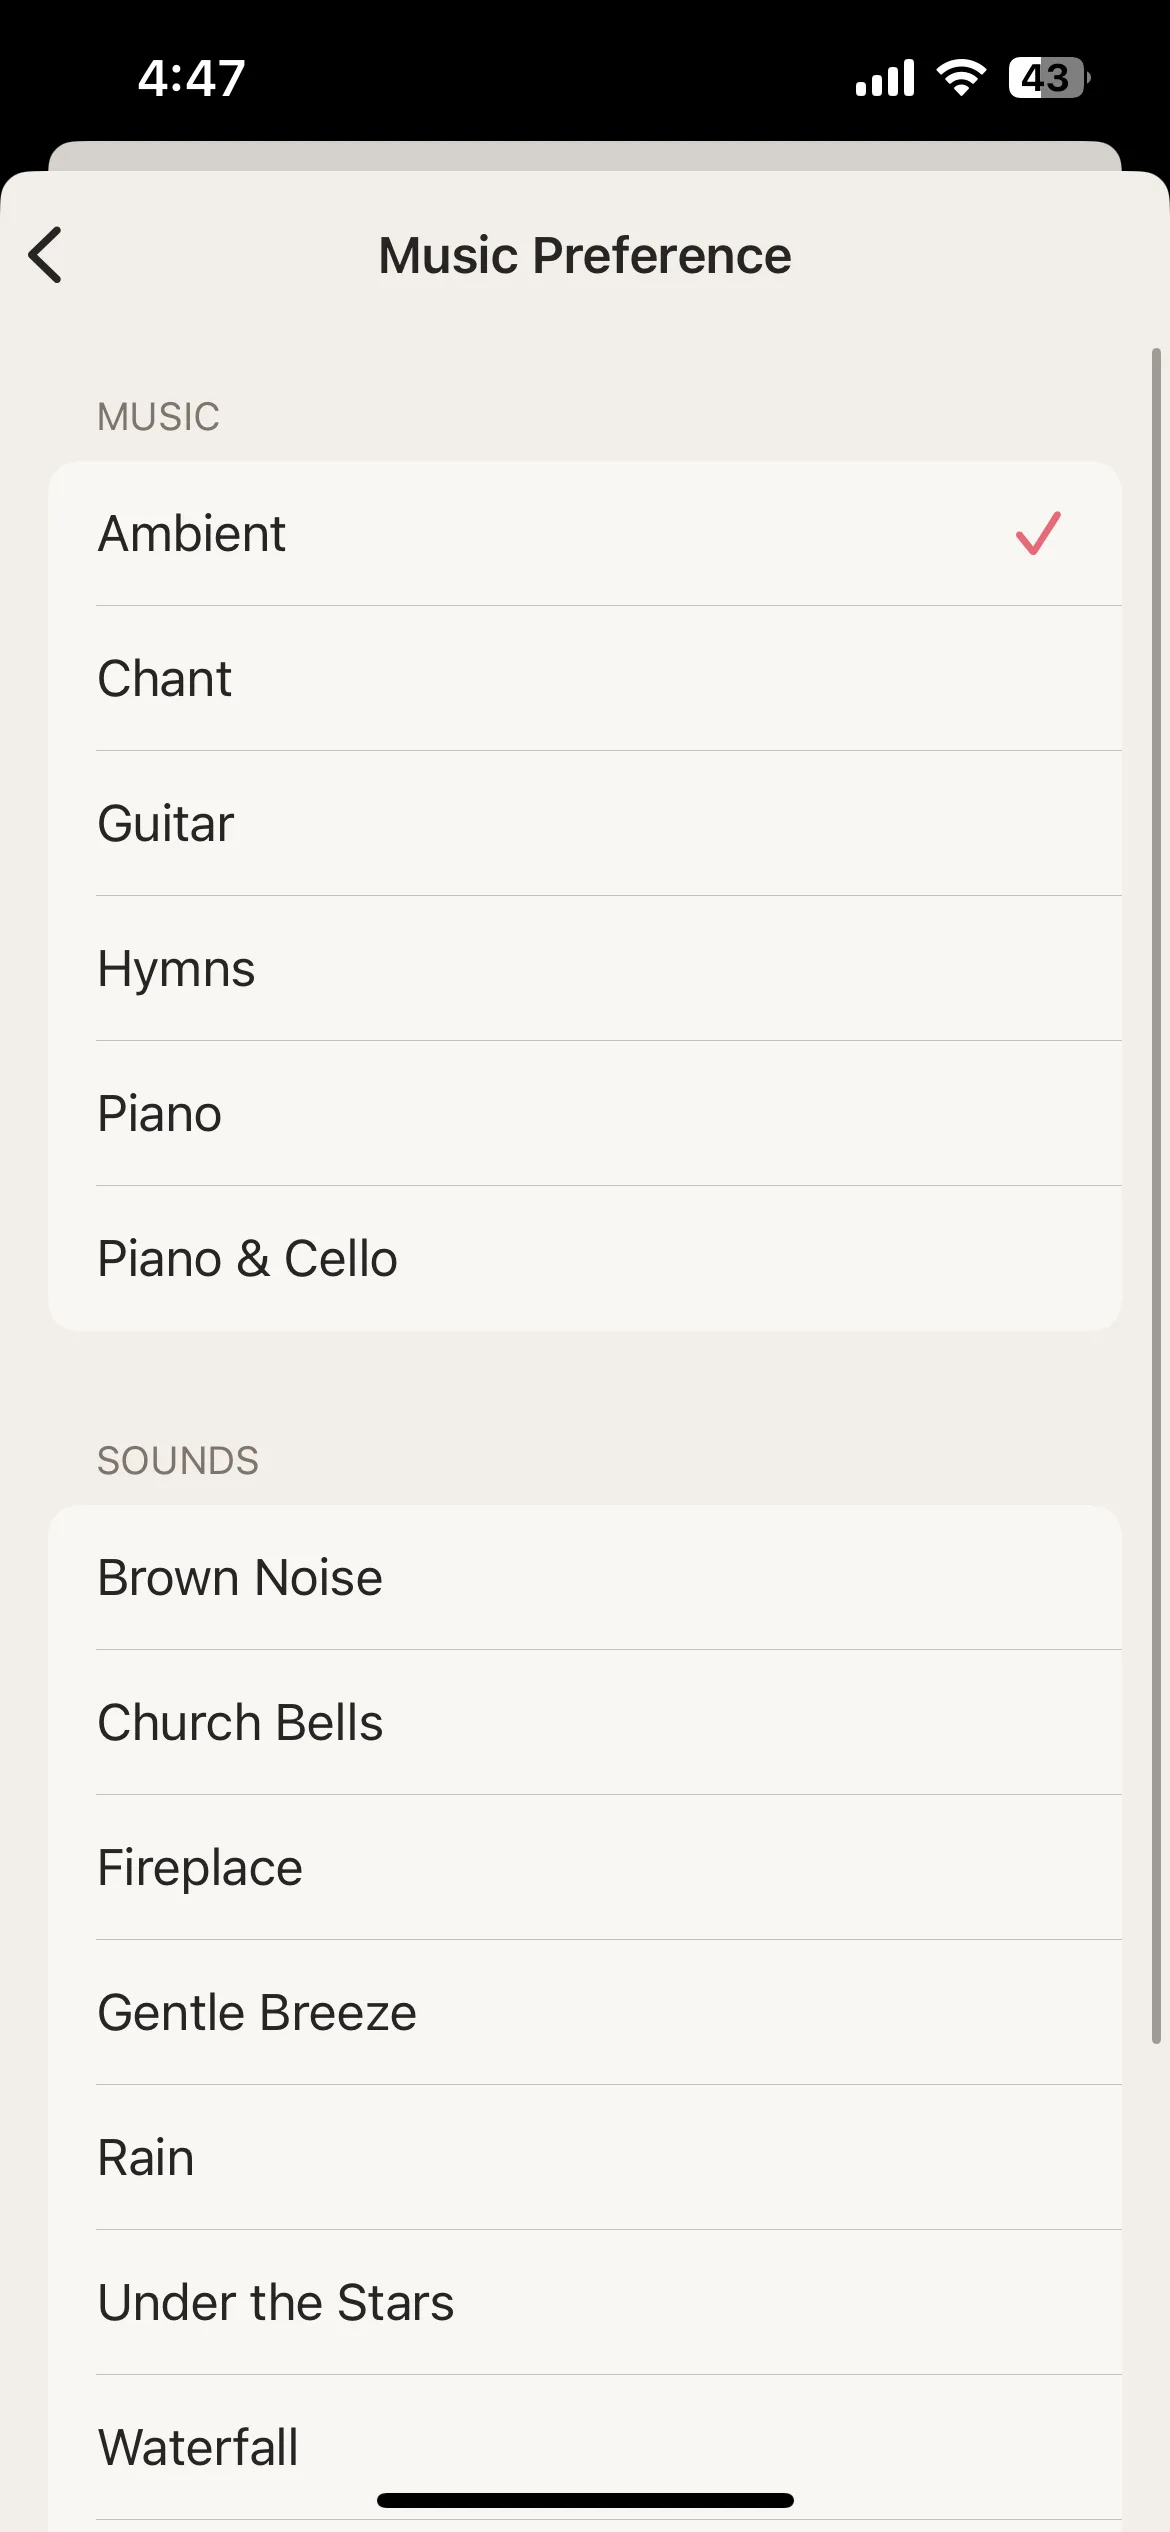The image size is (1170, 2532).
Task: Tap the back chevron icon
Action: [46, 255]
